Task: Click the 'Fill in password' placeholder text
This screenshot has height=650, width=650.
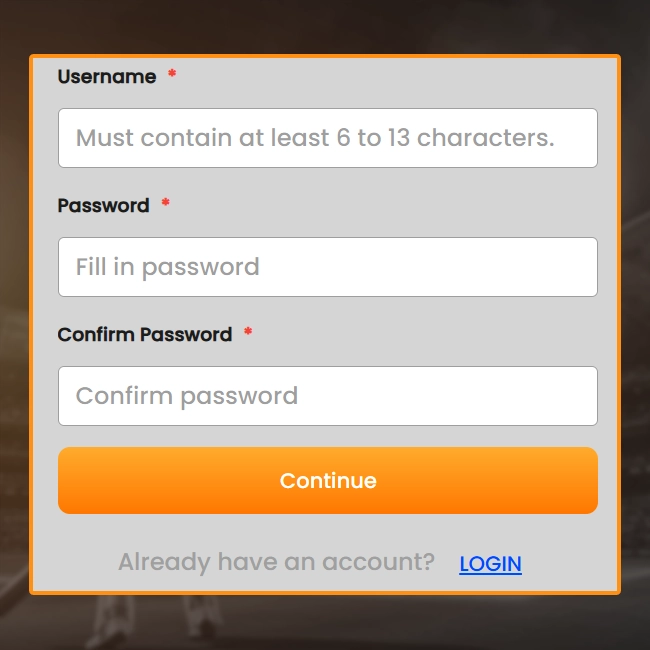Action: (168, 267)
